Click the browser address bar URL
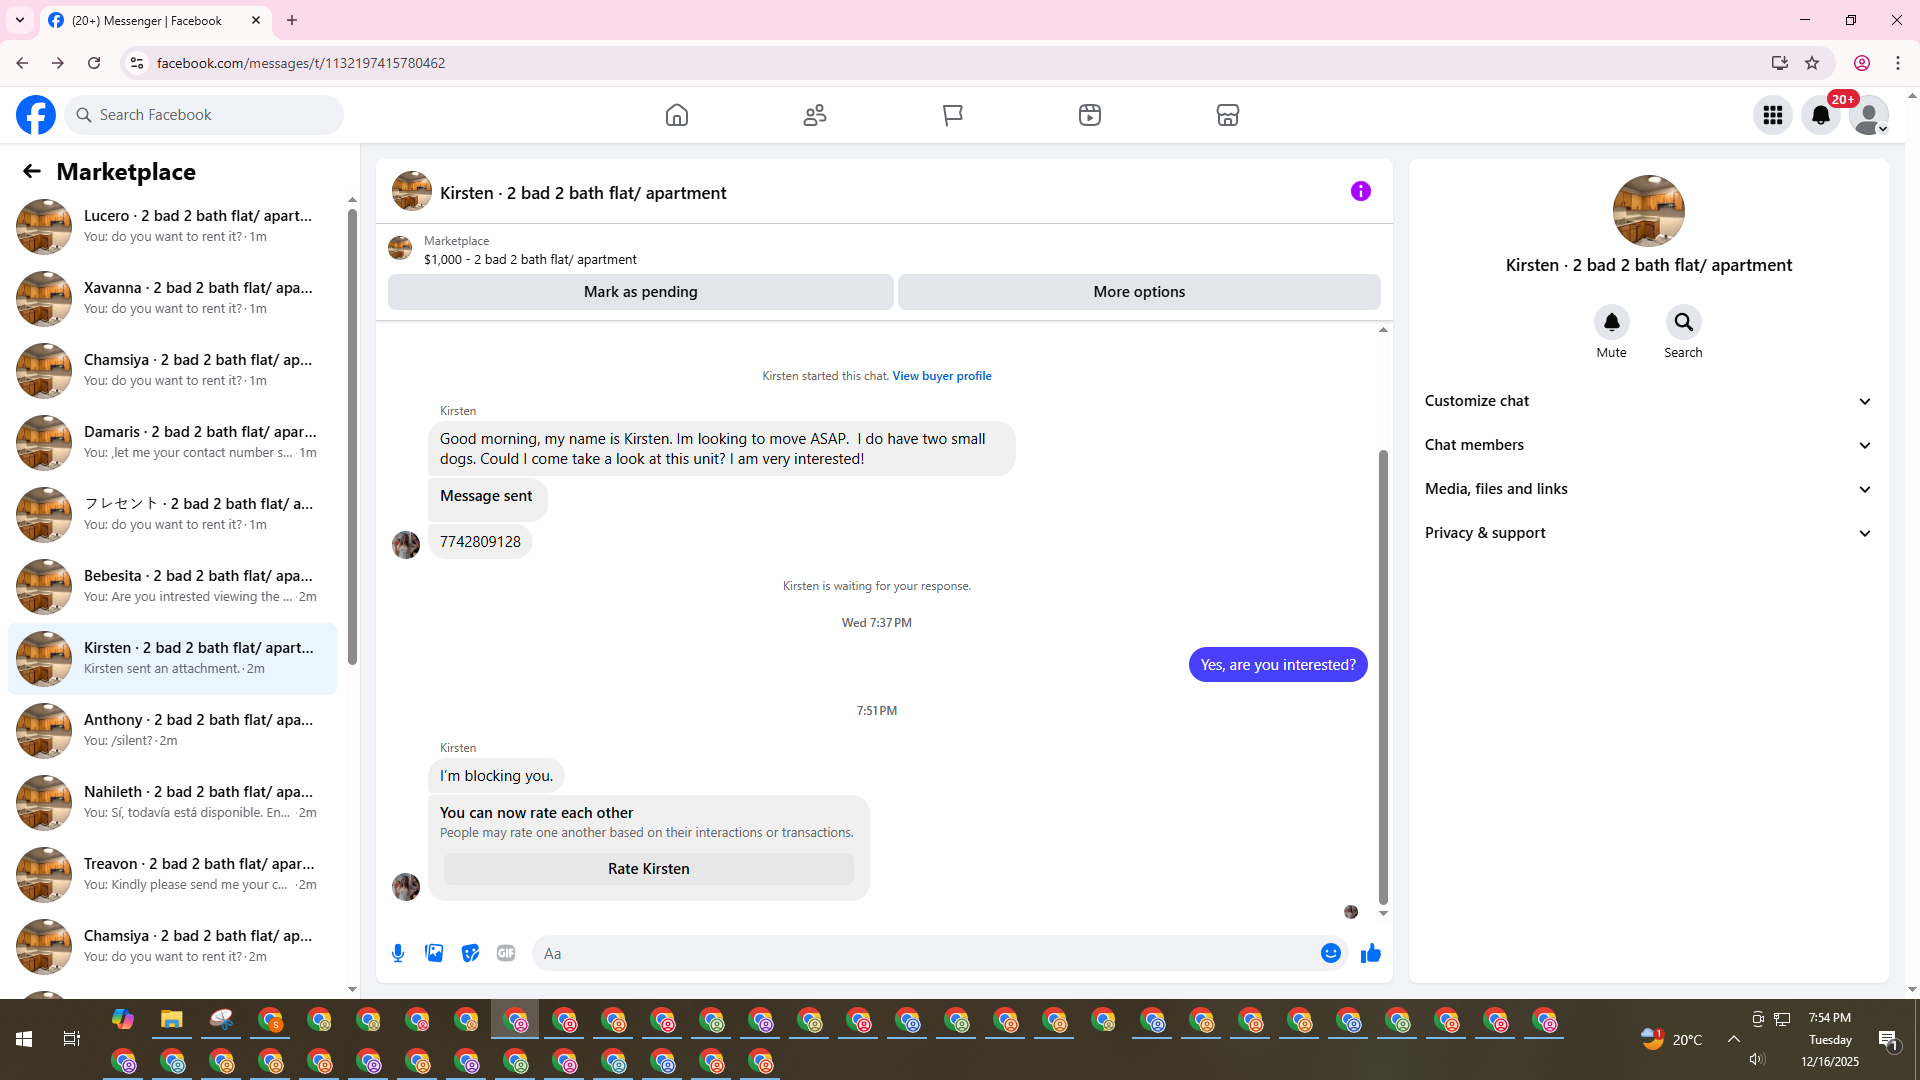 pos(301,63)
